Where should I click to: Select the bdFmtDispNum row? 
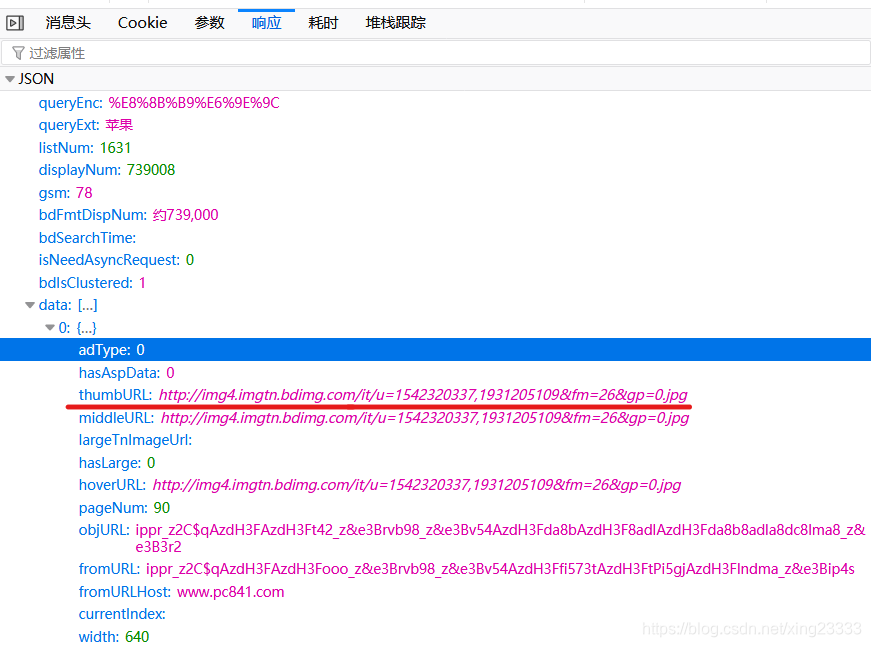[x=436, y=215]
